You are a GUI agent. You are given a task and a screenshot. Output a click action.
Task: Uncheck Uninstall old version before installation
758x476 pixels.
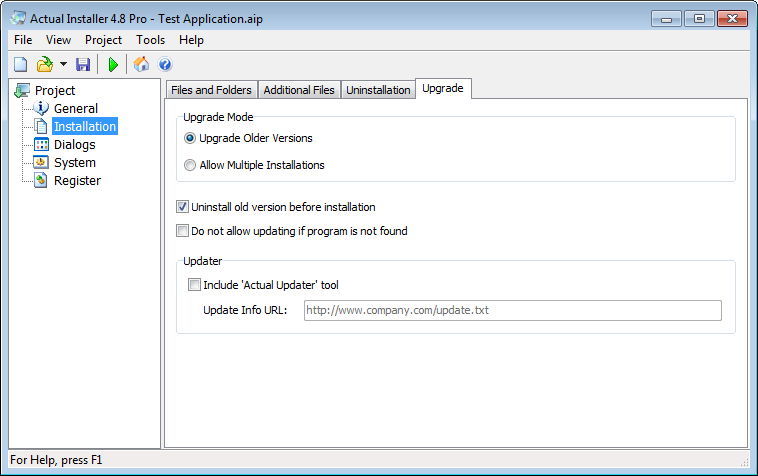[182, 207]
